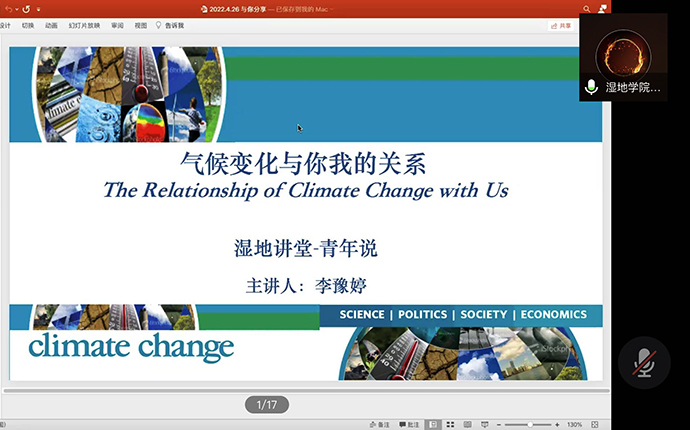Click the zoom out minus button
Image resolution: width=690 pixels, height=430 pixels.
pyautogui.click(x=500, y=424)
